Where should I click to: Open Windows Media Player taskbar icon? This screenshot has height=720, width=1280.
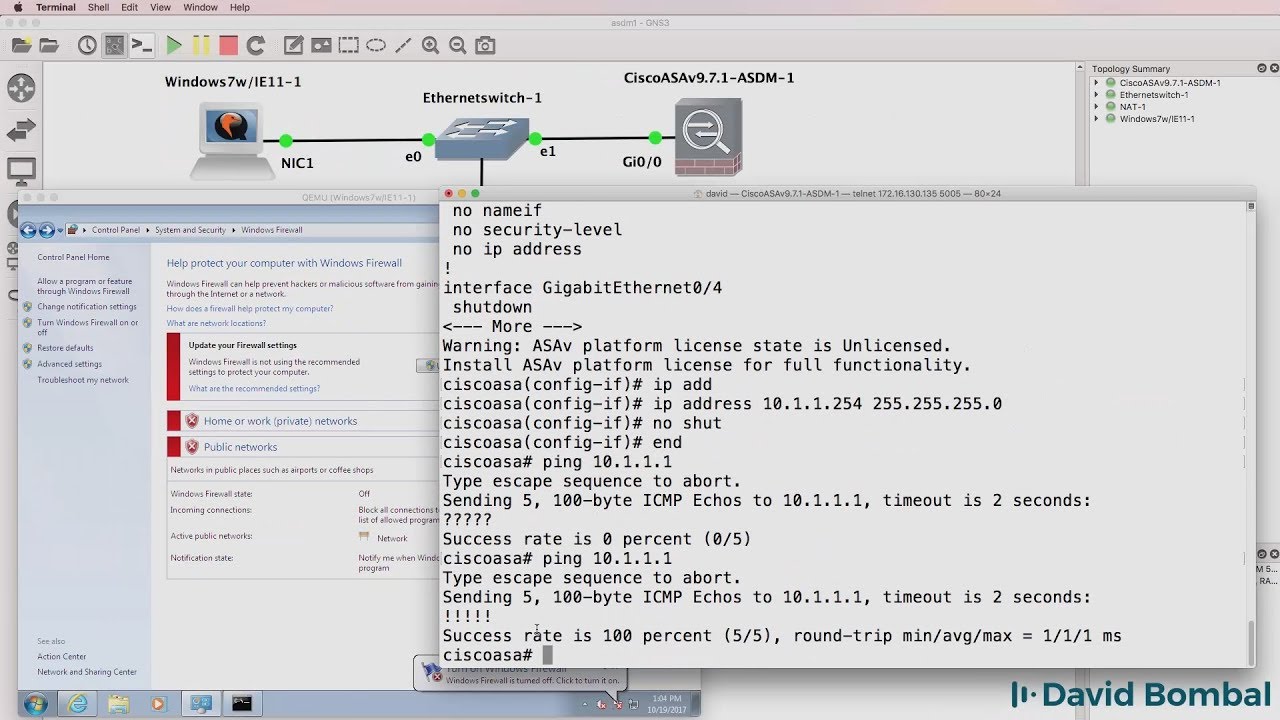click(159, 704)
